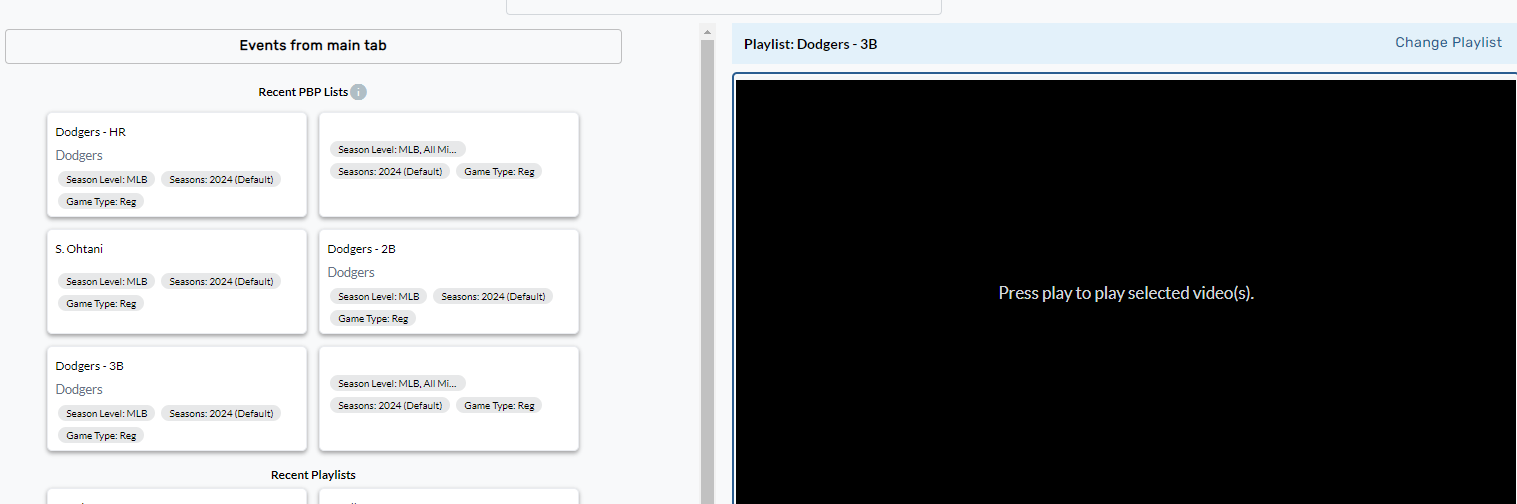Click the Playlist: Dodgers - 3B header

[x=811, y=44]
